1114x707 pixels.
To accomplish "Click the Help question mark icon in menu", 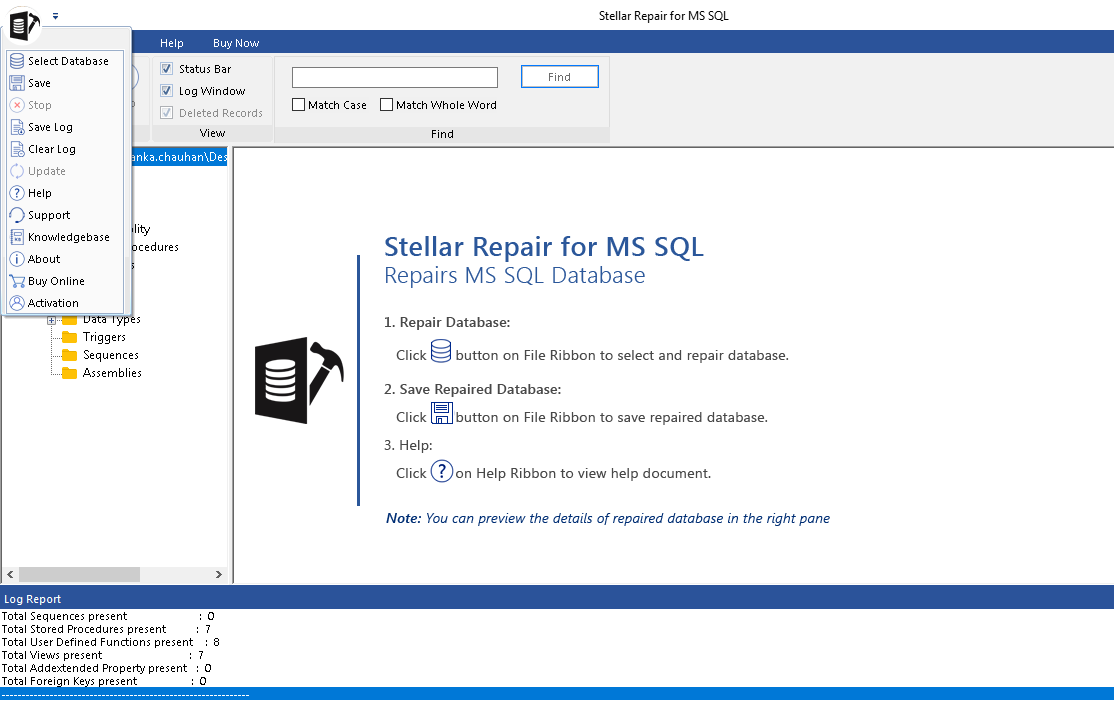I will coord(17,193).
